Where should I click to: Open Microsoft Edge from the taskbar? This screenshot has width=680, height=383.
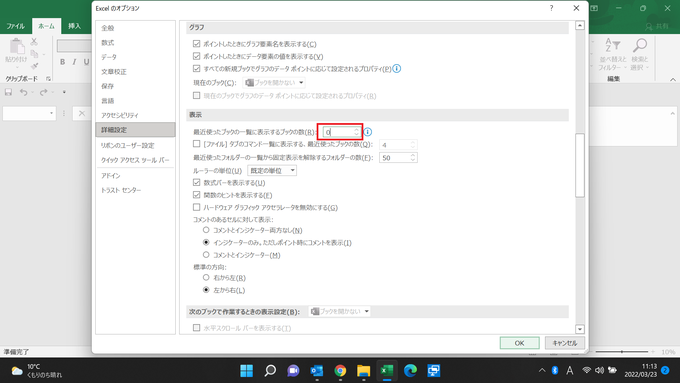pos(410,370)
